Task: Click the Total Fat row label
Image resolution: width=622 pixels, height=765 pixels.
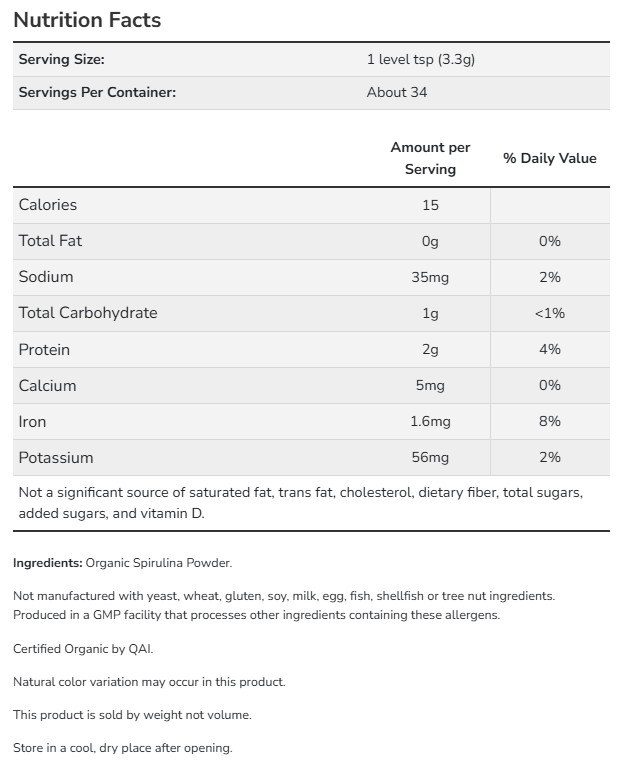Action: [x=50, y=241]
